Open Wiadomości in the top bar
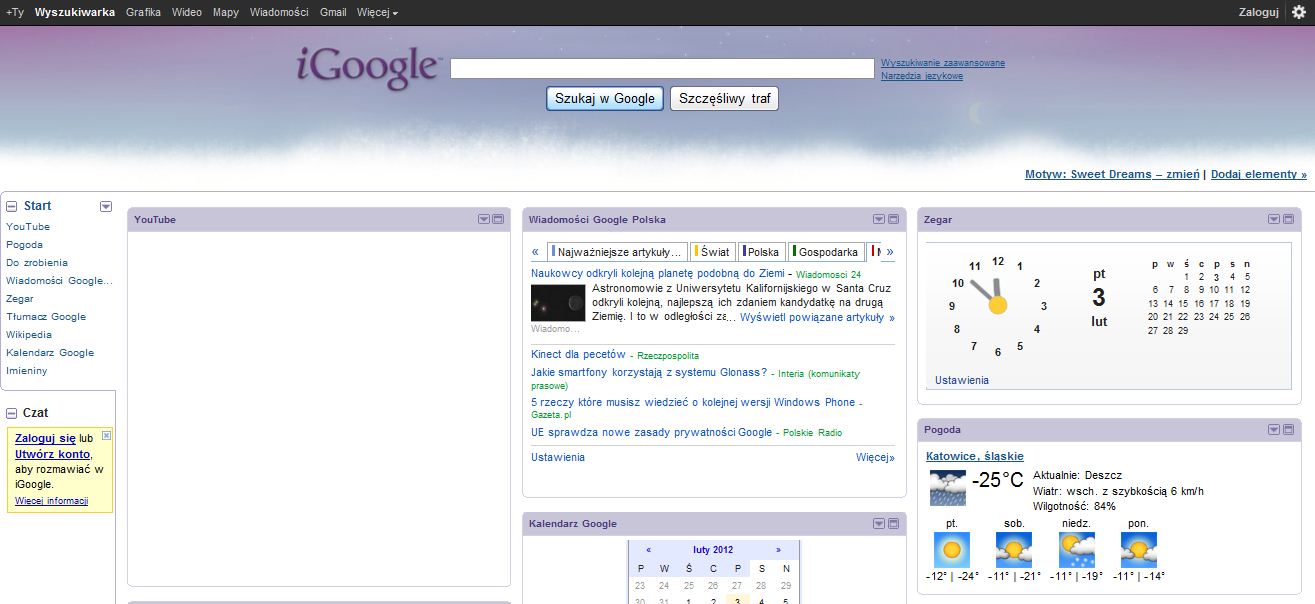Viewport: 1315px width, 604px height. click(280, 12)
